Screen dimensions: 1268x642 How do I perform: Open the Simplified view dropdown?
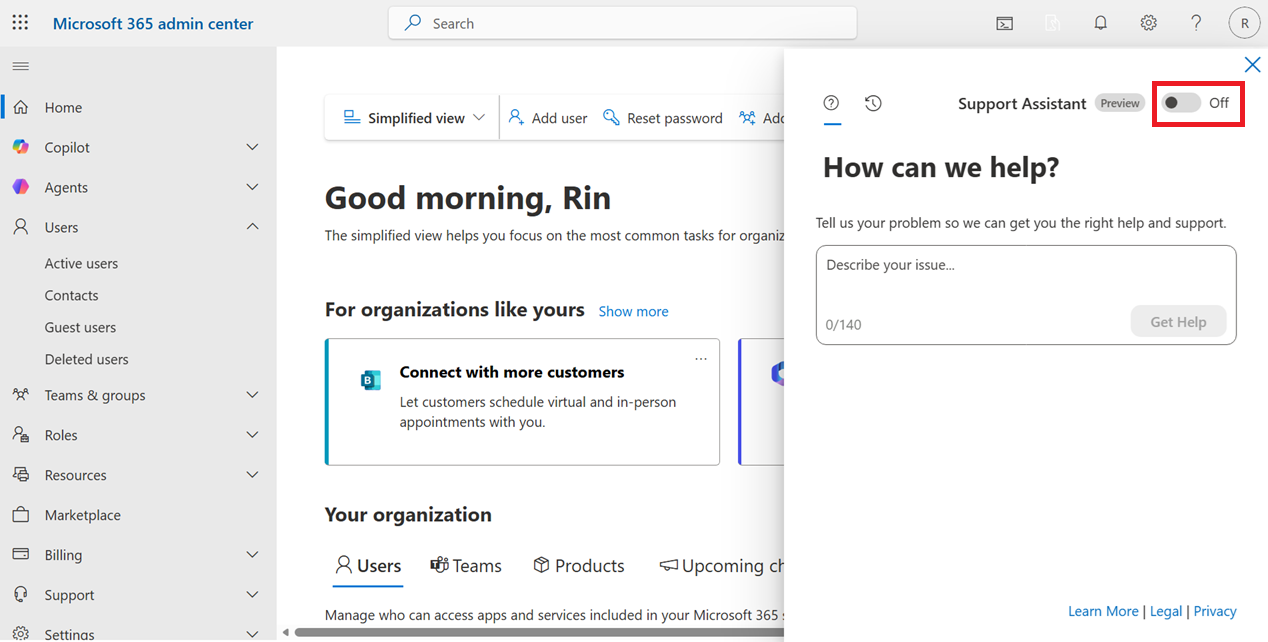coord(413,118)
